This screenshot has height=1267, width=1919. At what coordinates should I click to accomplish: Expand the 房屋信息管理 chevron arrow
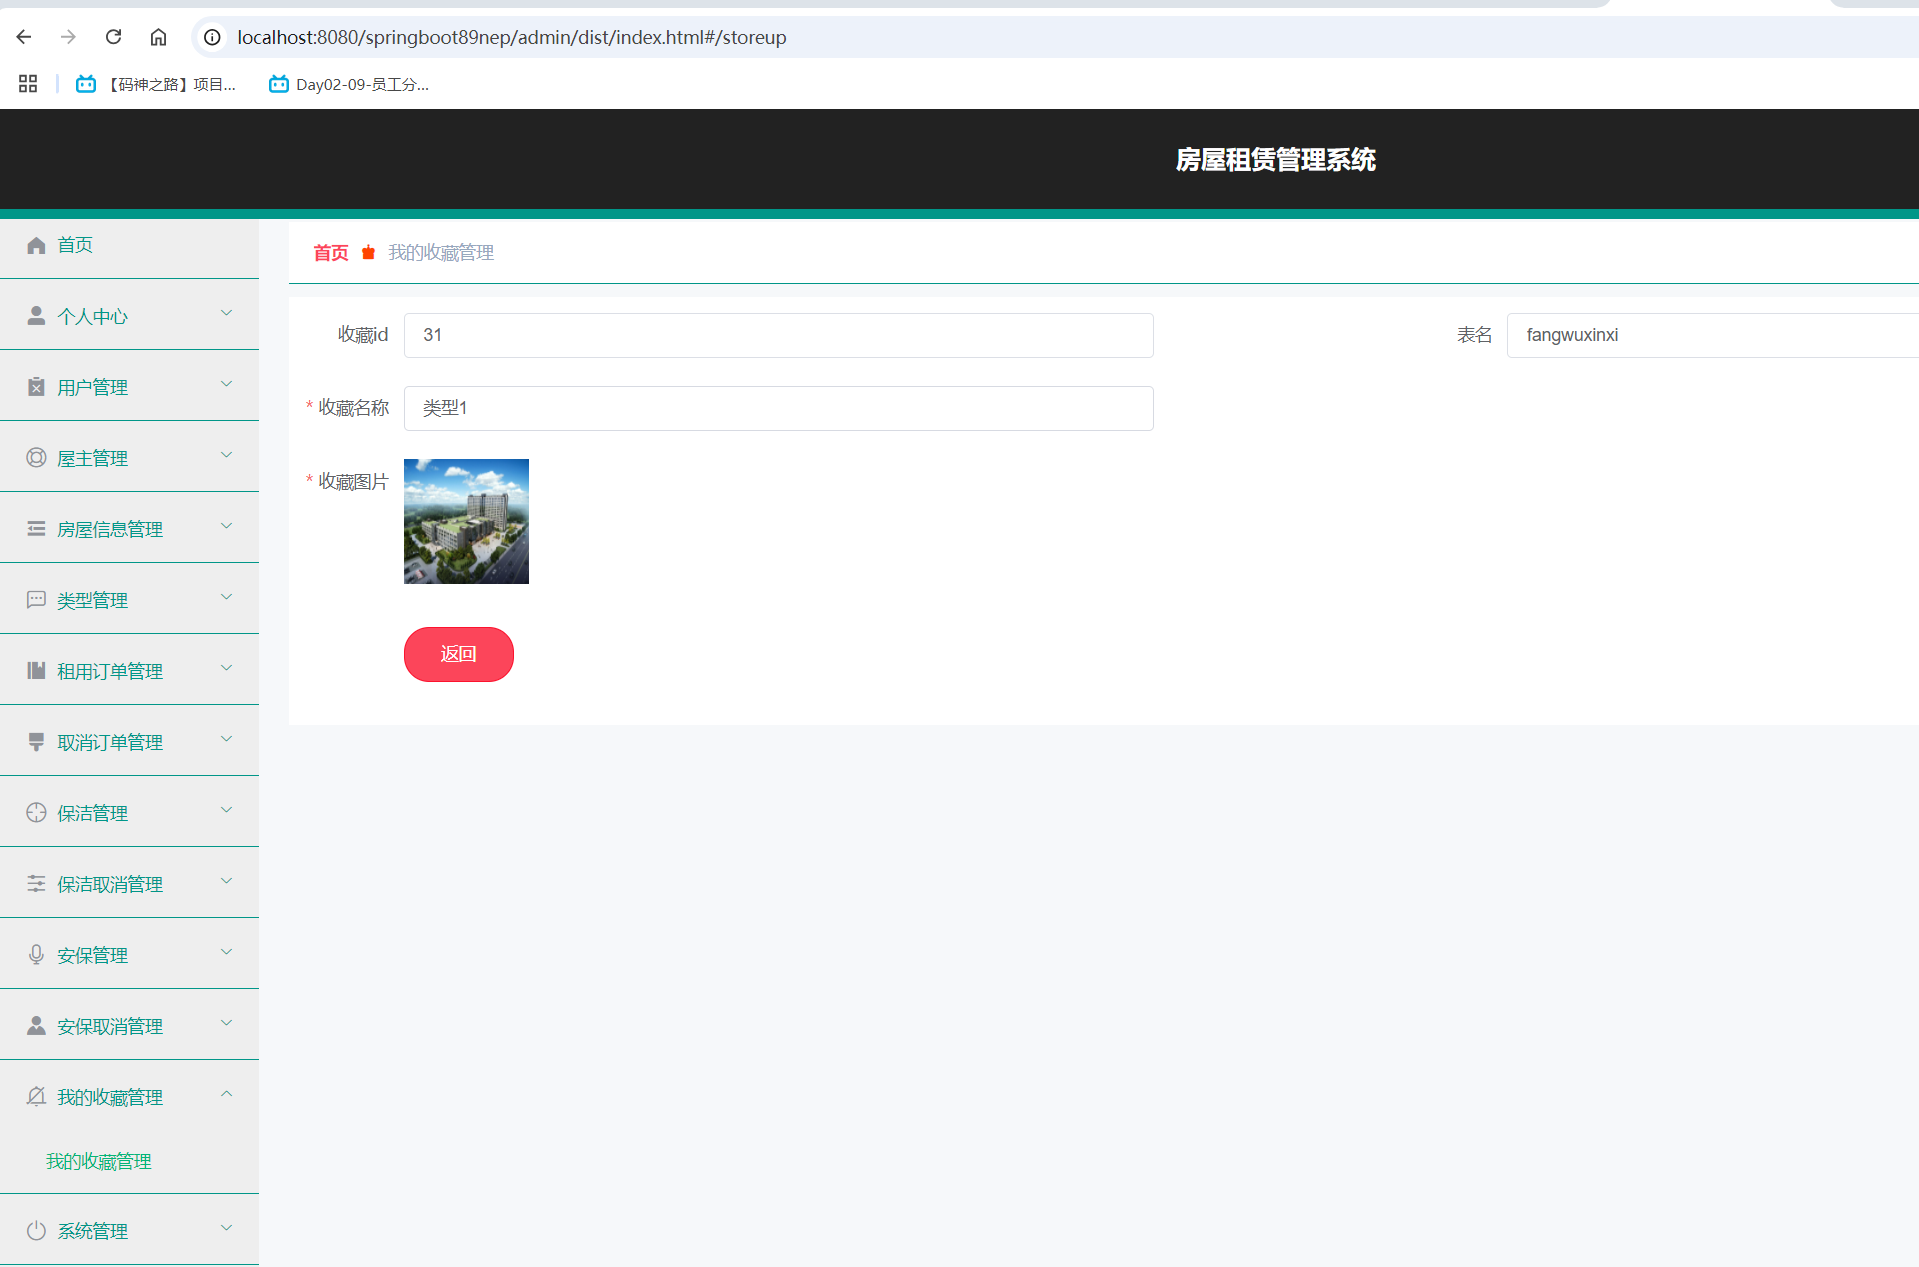point(226,527)
